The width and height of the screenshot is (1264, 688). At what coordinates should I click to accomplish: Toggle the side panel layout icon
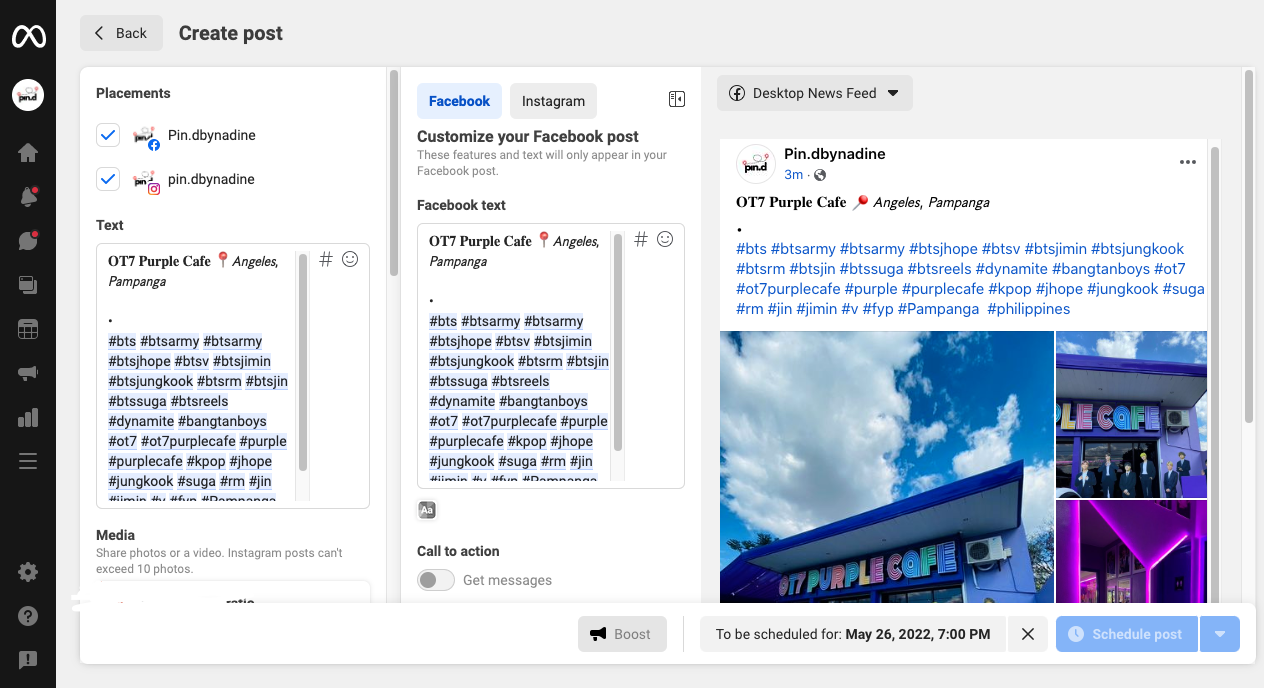677,99
